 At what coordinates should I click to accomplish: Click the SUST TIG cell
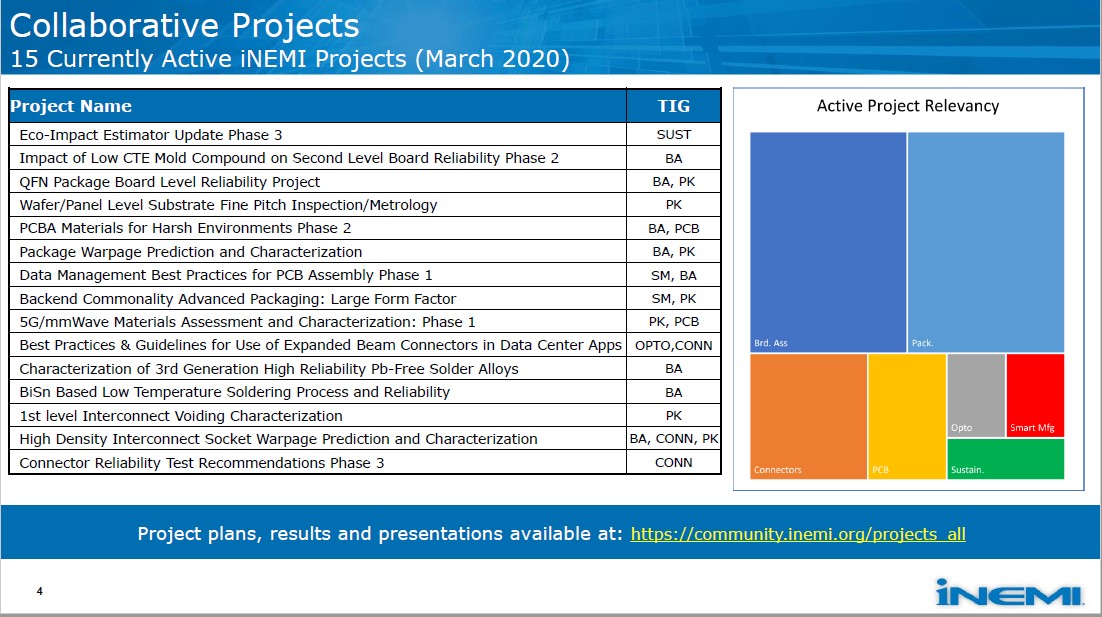click(x=673, y=134)
